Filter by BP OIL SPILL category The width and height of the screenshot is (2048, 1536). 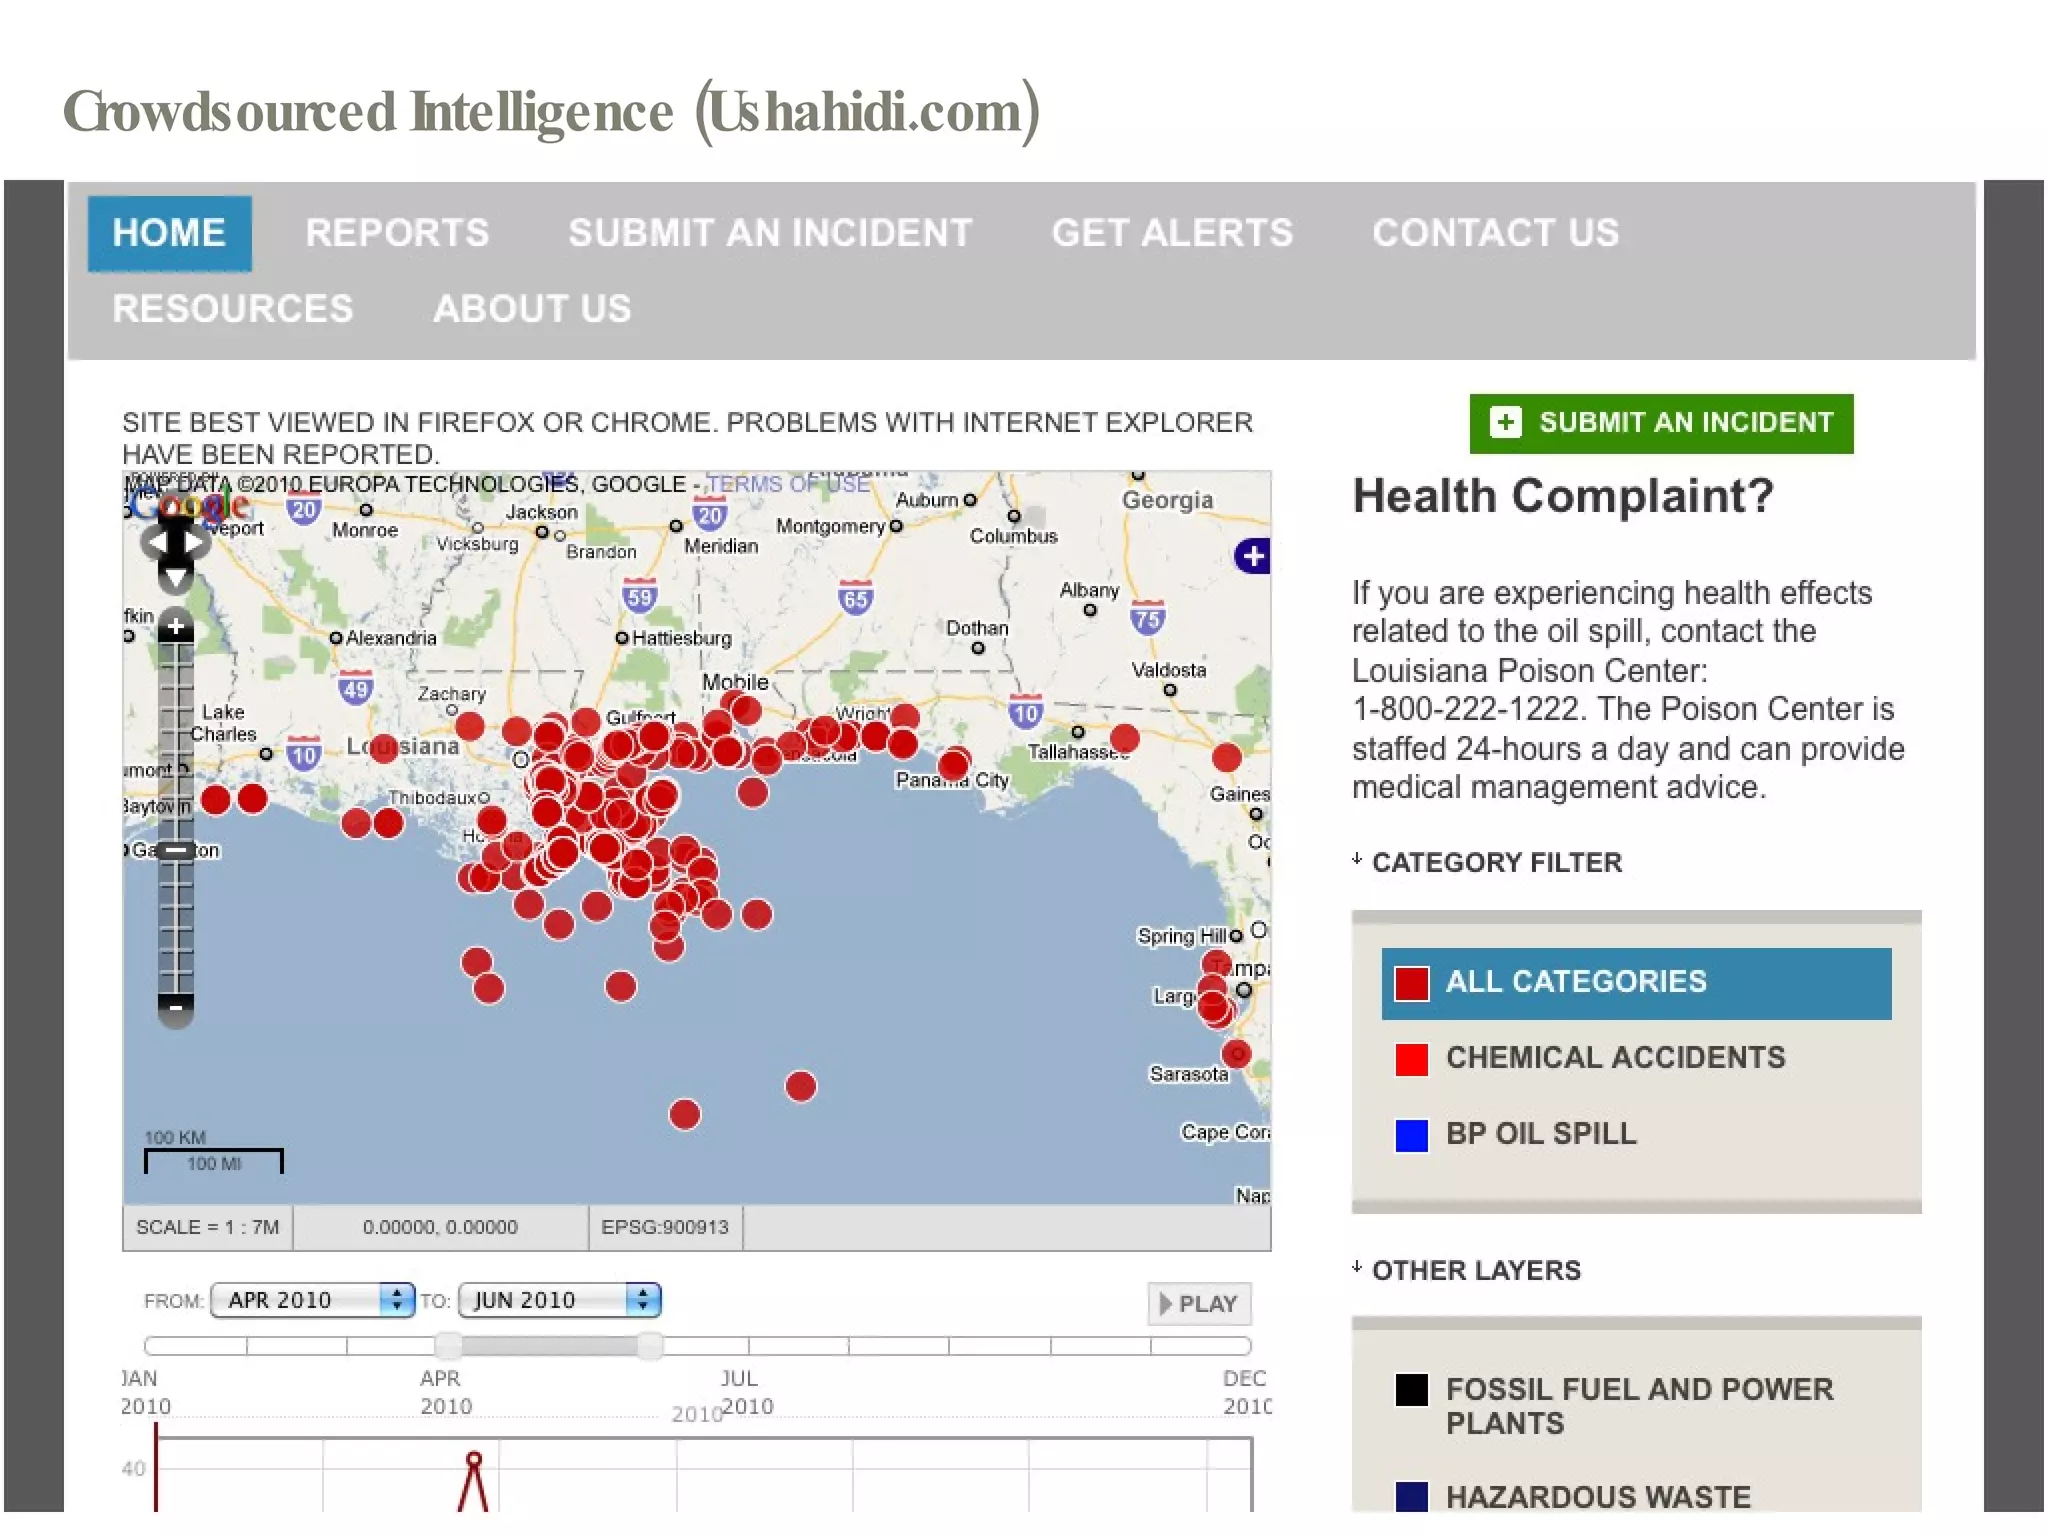coord(1516,1134)
